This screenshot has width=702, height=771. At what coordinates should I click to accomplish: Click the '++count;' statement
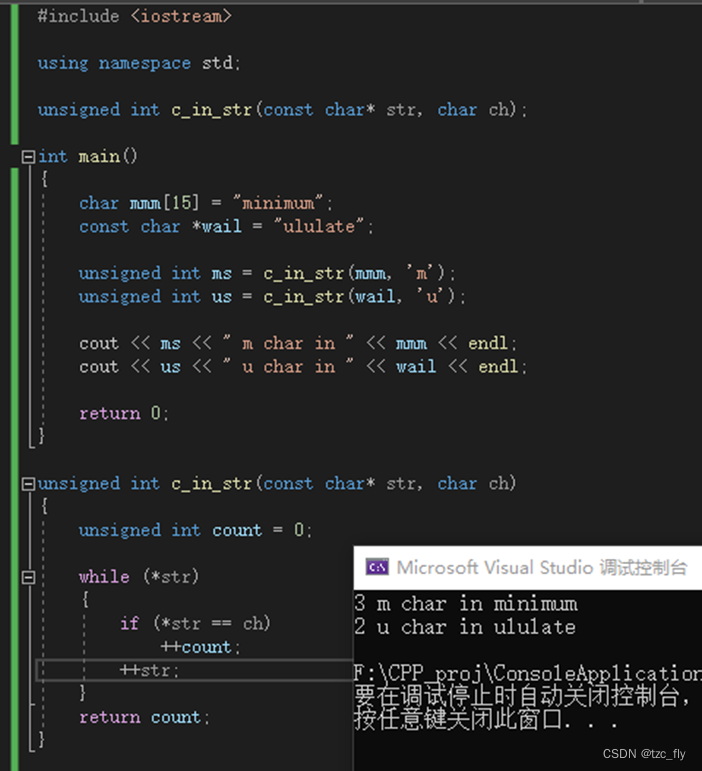coord(201,647)
